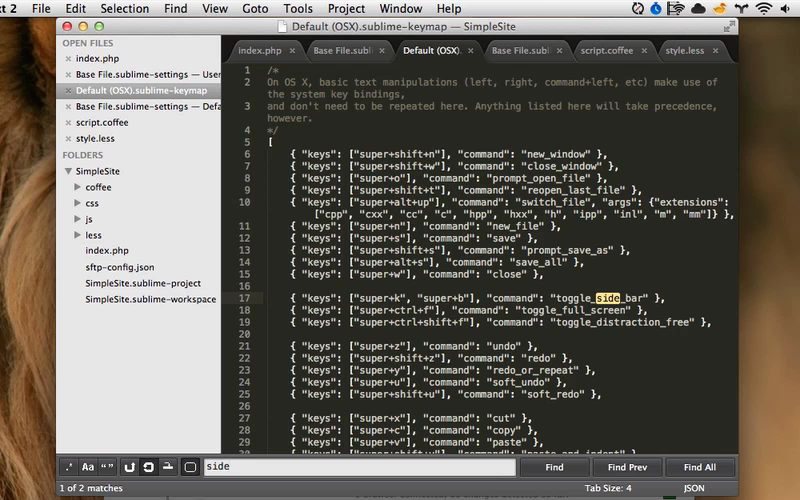
Task: Click the split-arrow fork menu bar icon
Action: (741, 8)
